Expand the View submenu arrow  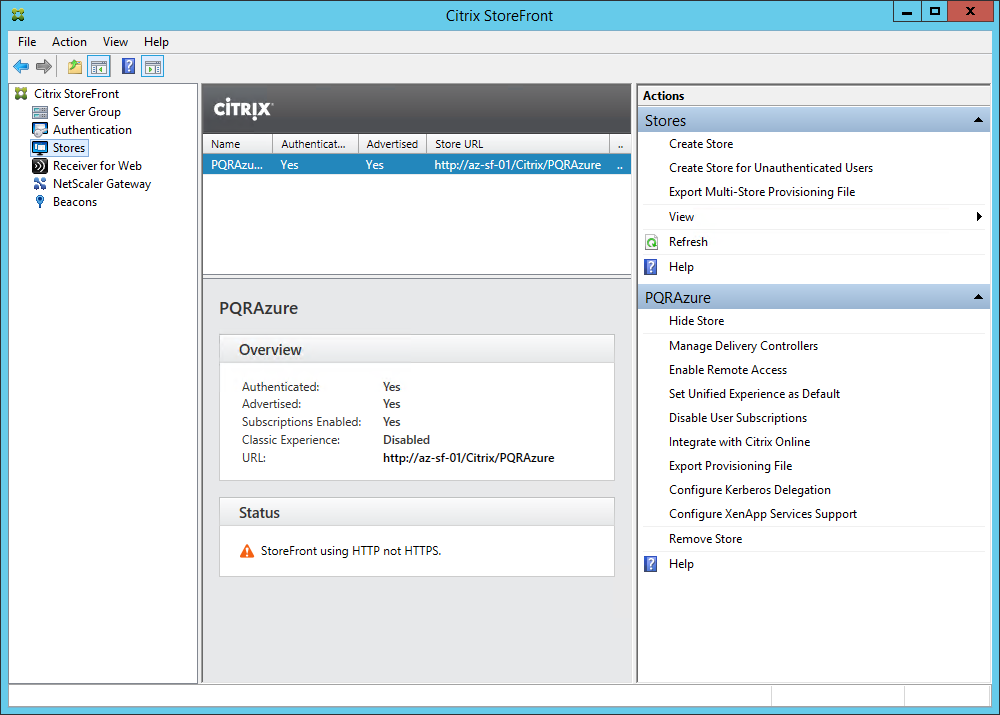[979, 217]
